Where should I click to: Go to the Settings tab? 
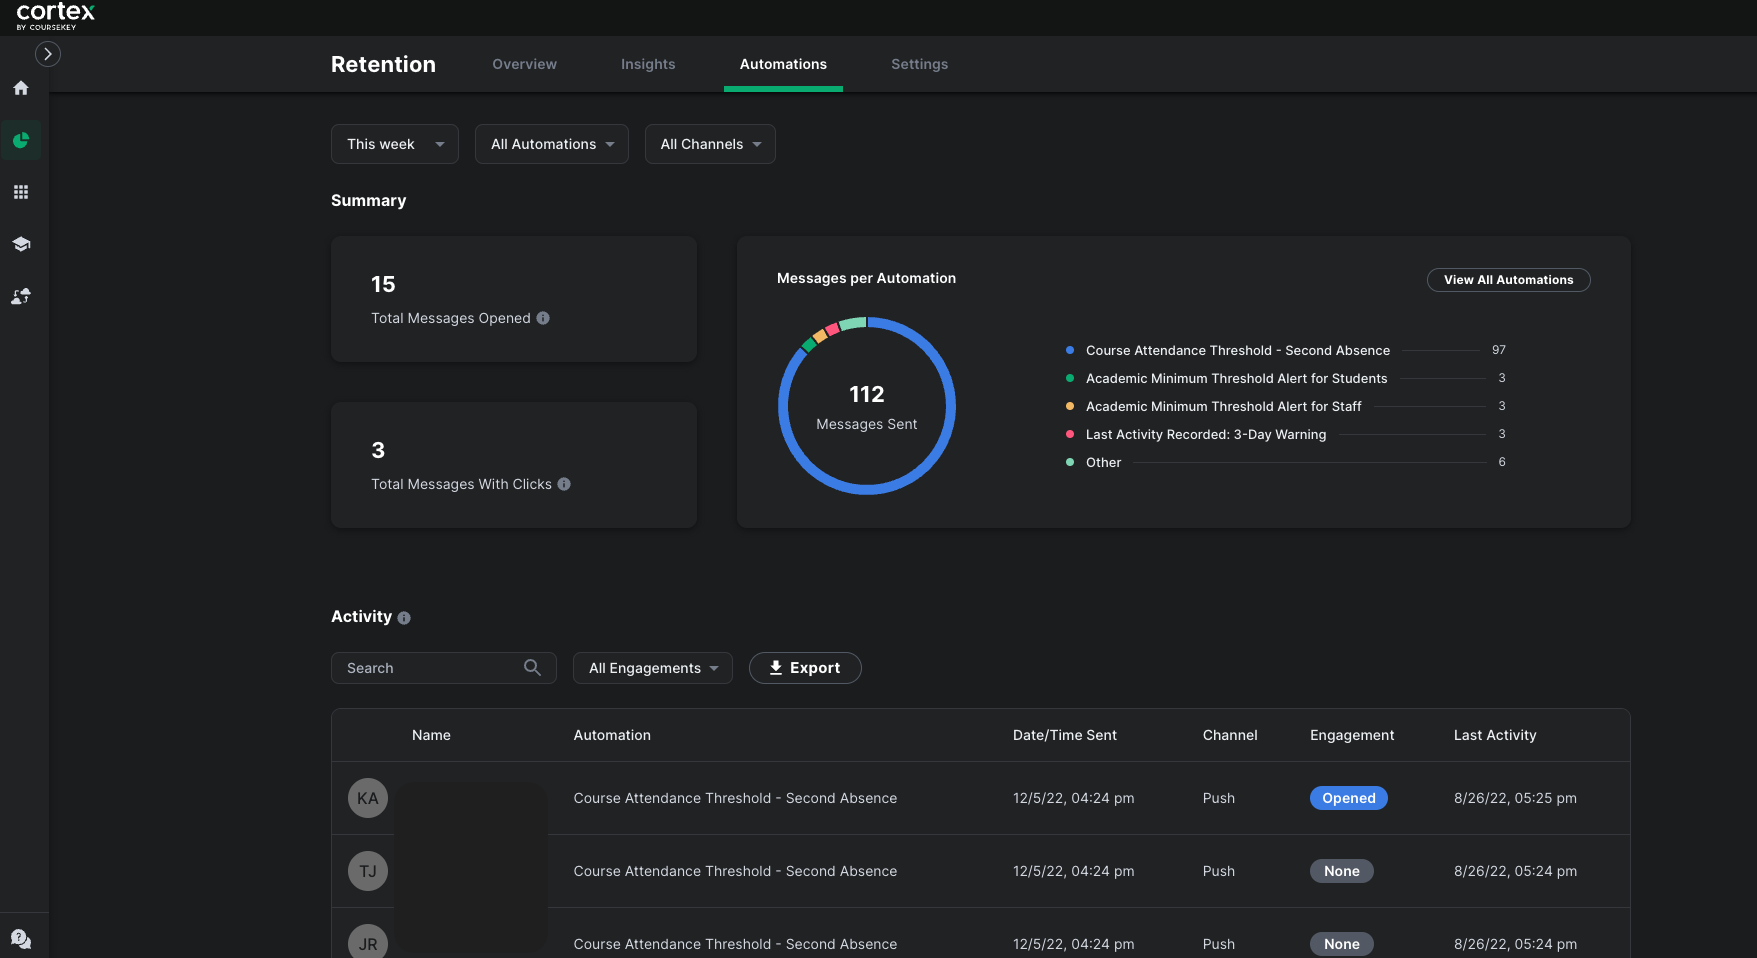point(919,64)
